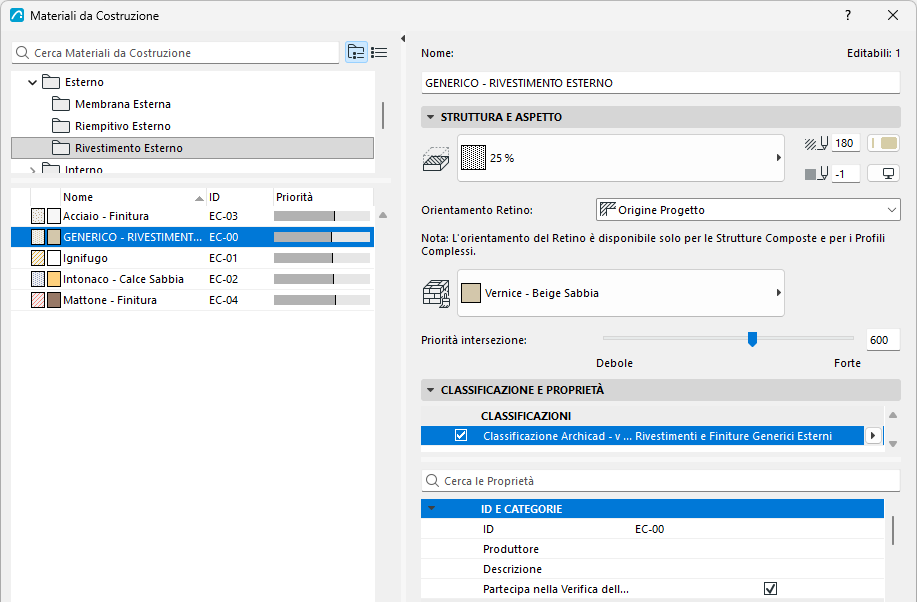
Task: Toggle Partecipa nella Verifica checkbox
Action: (x=771, y=589)
